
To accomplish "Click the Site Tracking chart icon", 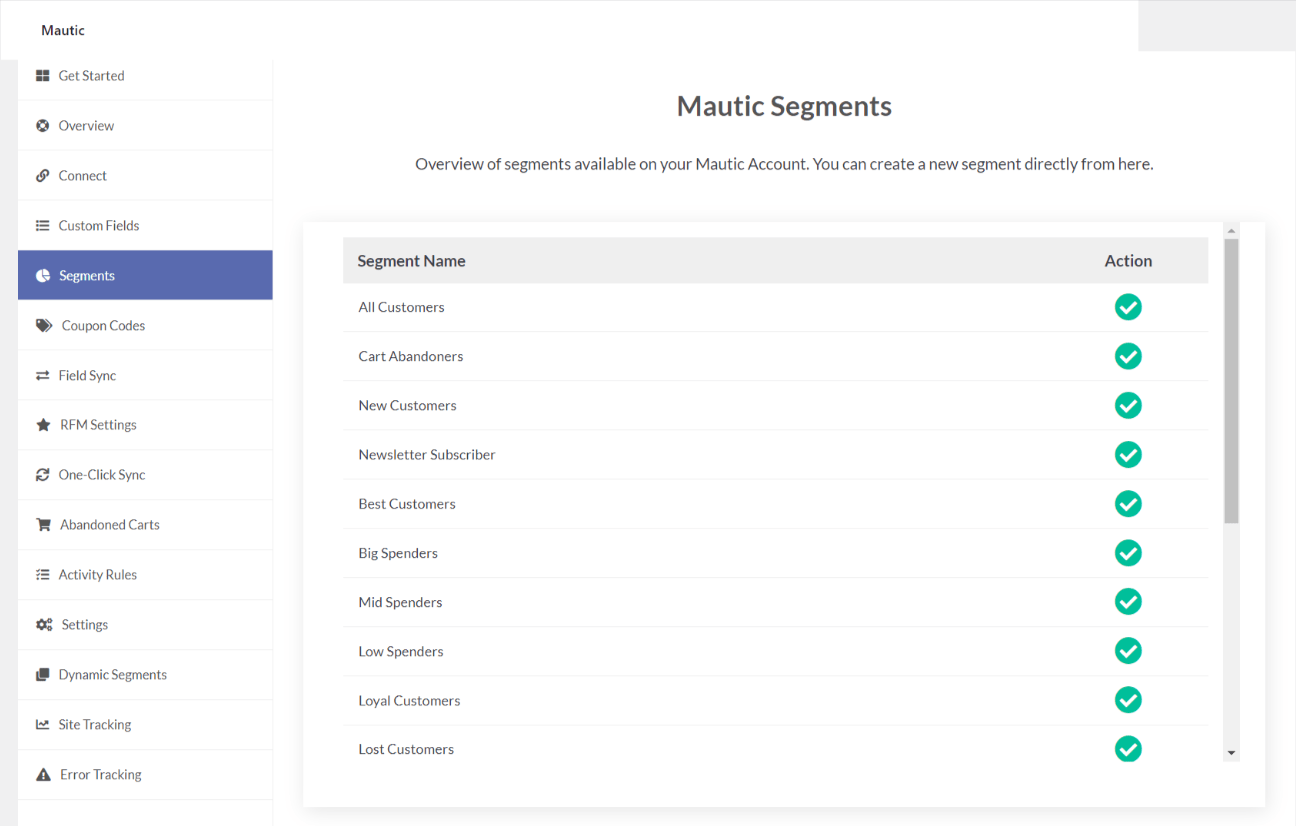I will click(42, 724).
